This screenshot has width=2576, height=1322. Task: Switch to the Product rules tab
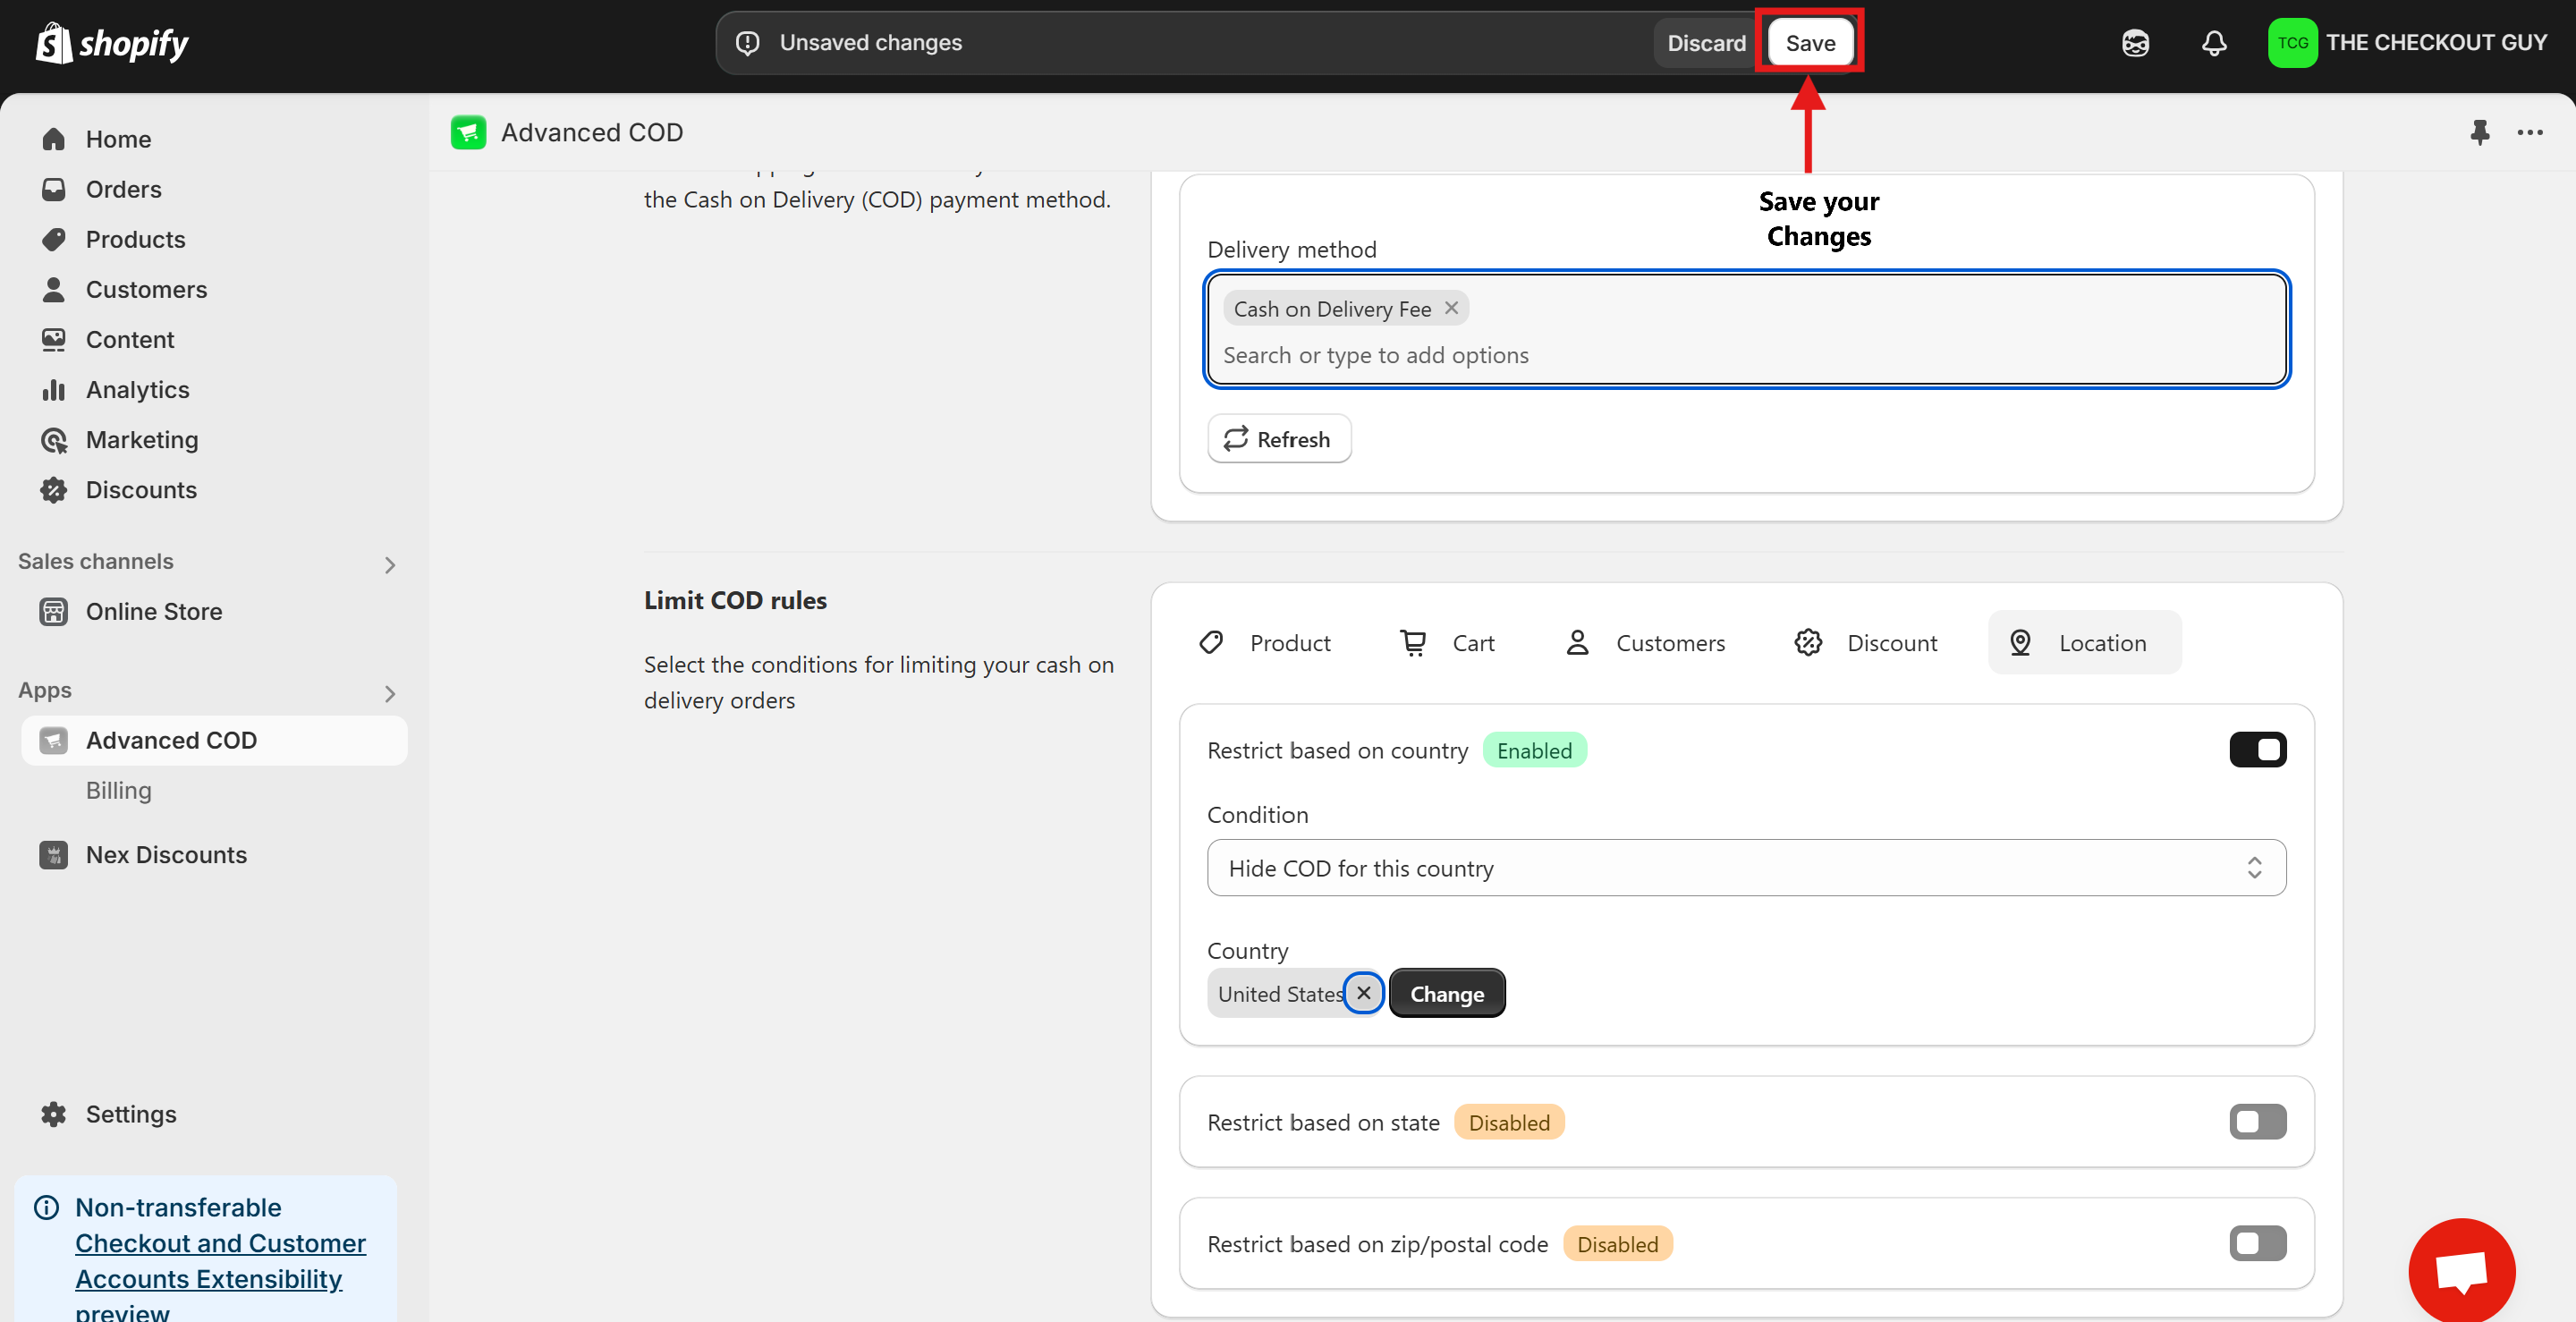1266,643
